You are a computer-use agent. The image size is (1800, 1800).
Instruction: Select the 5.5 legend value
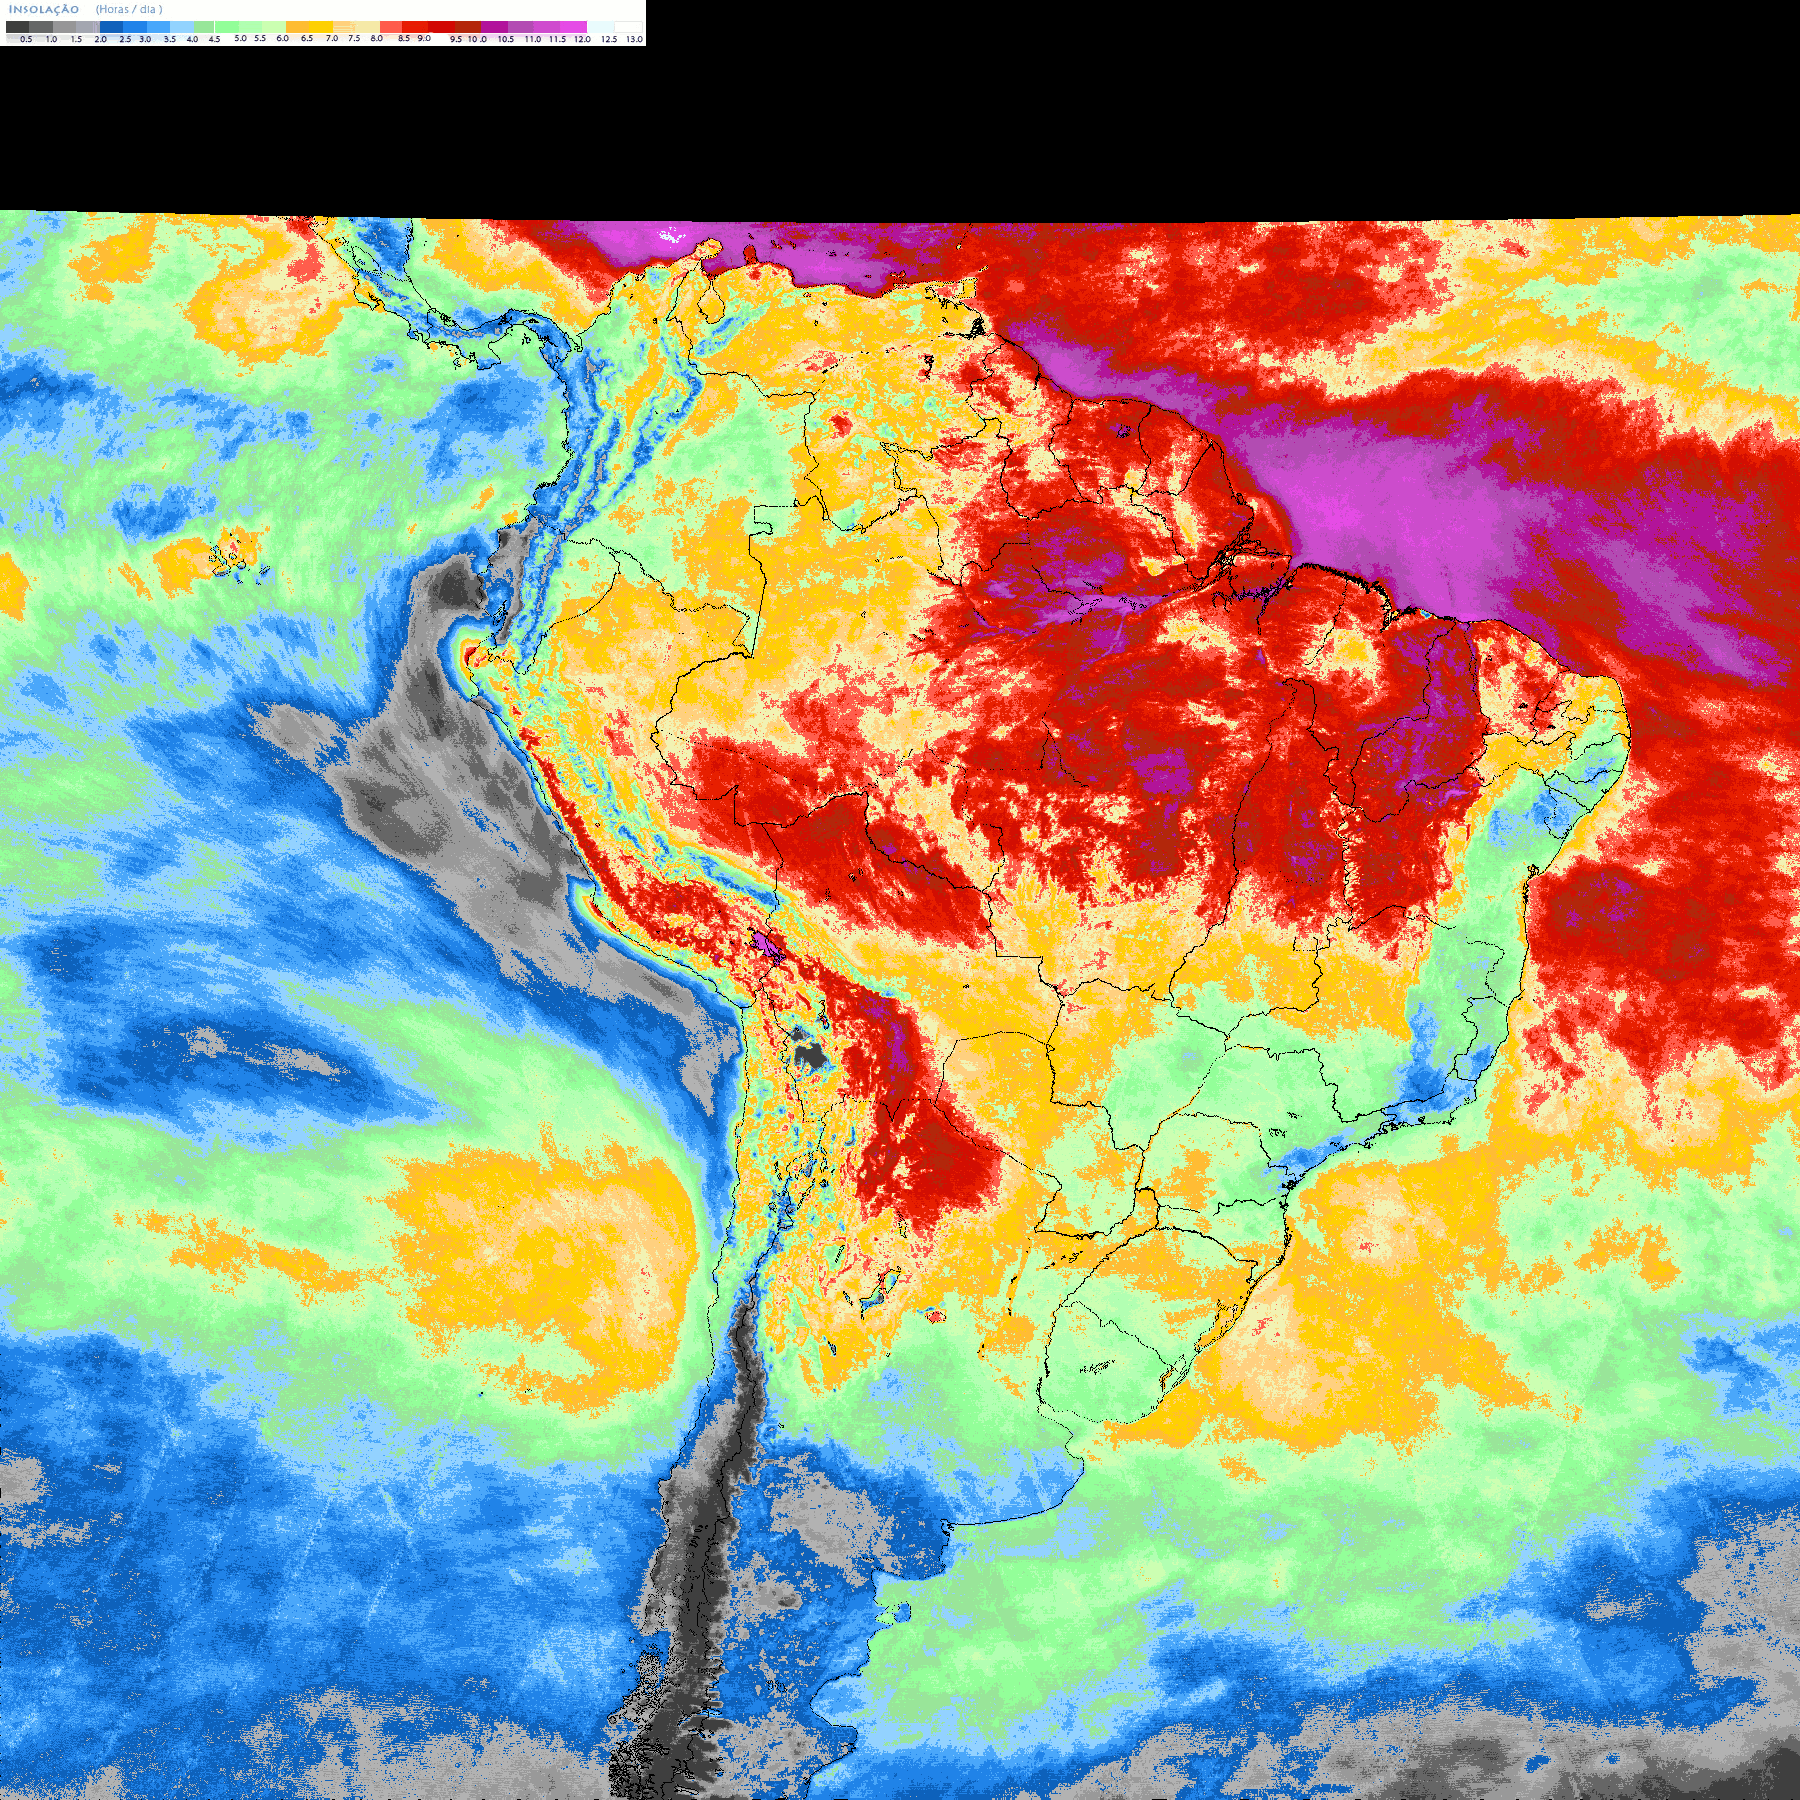click(x=260, y=38)
